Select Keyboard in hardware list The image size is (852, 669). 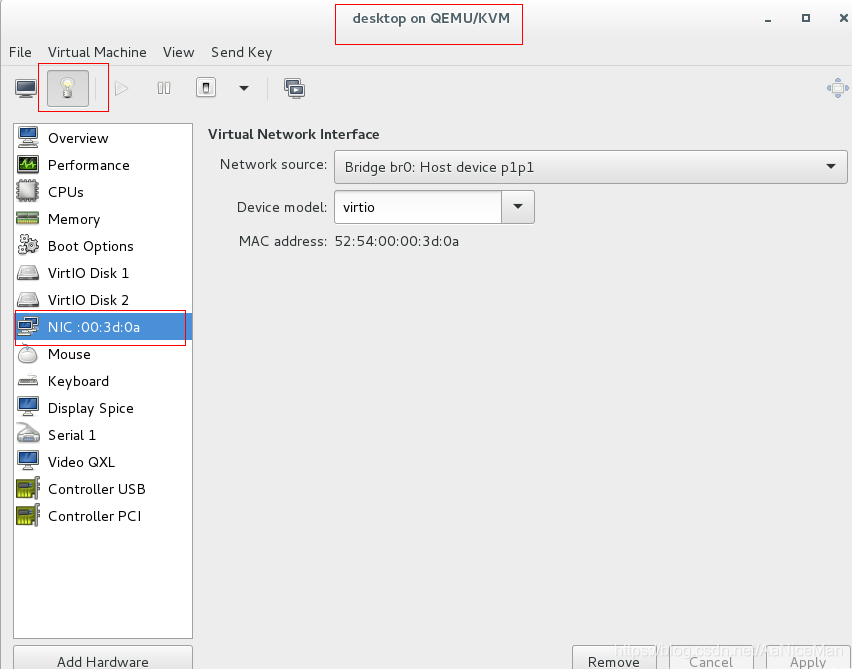tap(103, 381)
